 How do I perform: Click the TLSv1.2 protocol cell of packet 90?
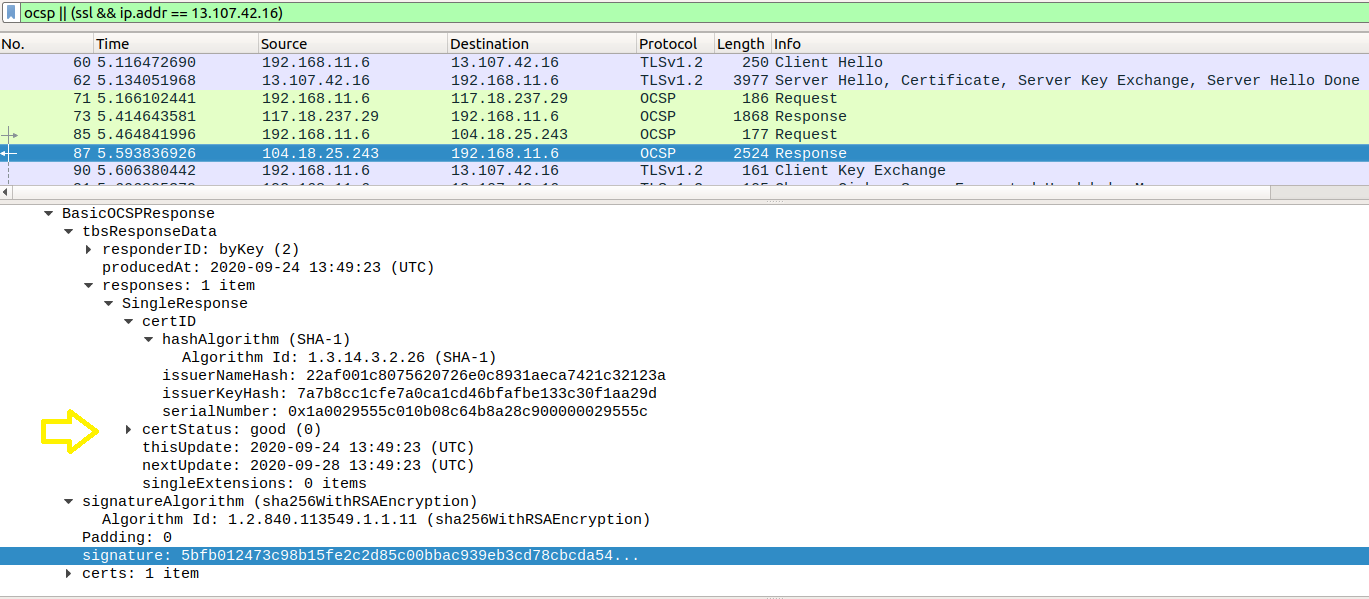[672, 171]
